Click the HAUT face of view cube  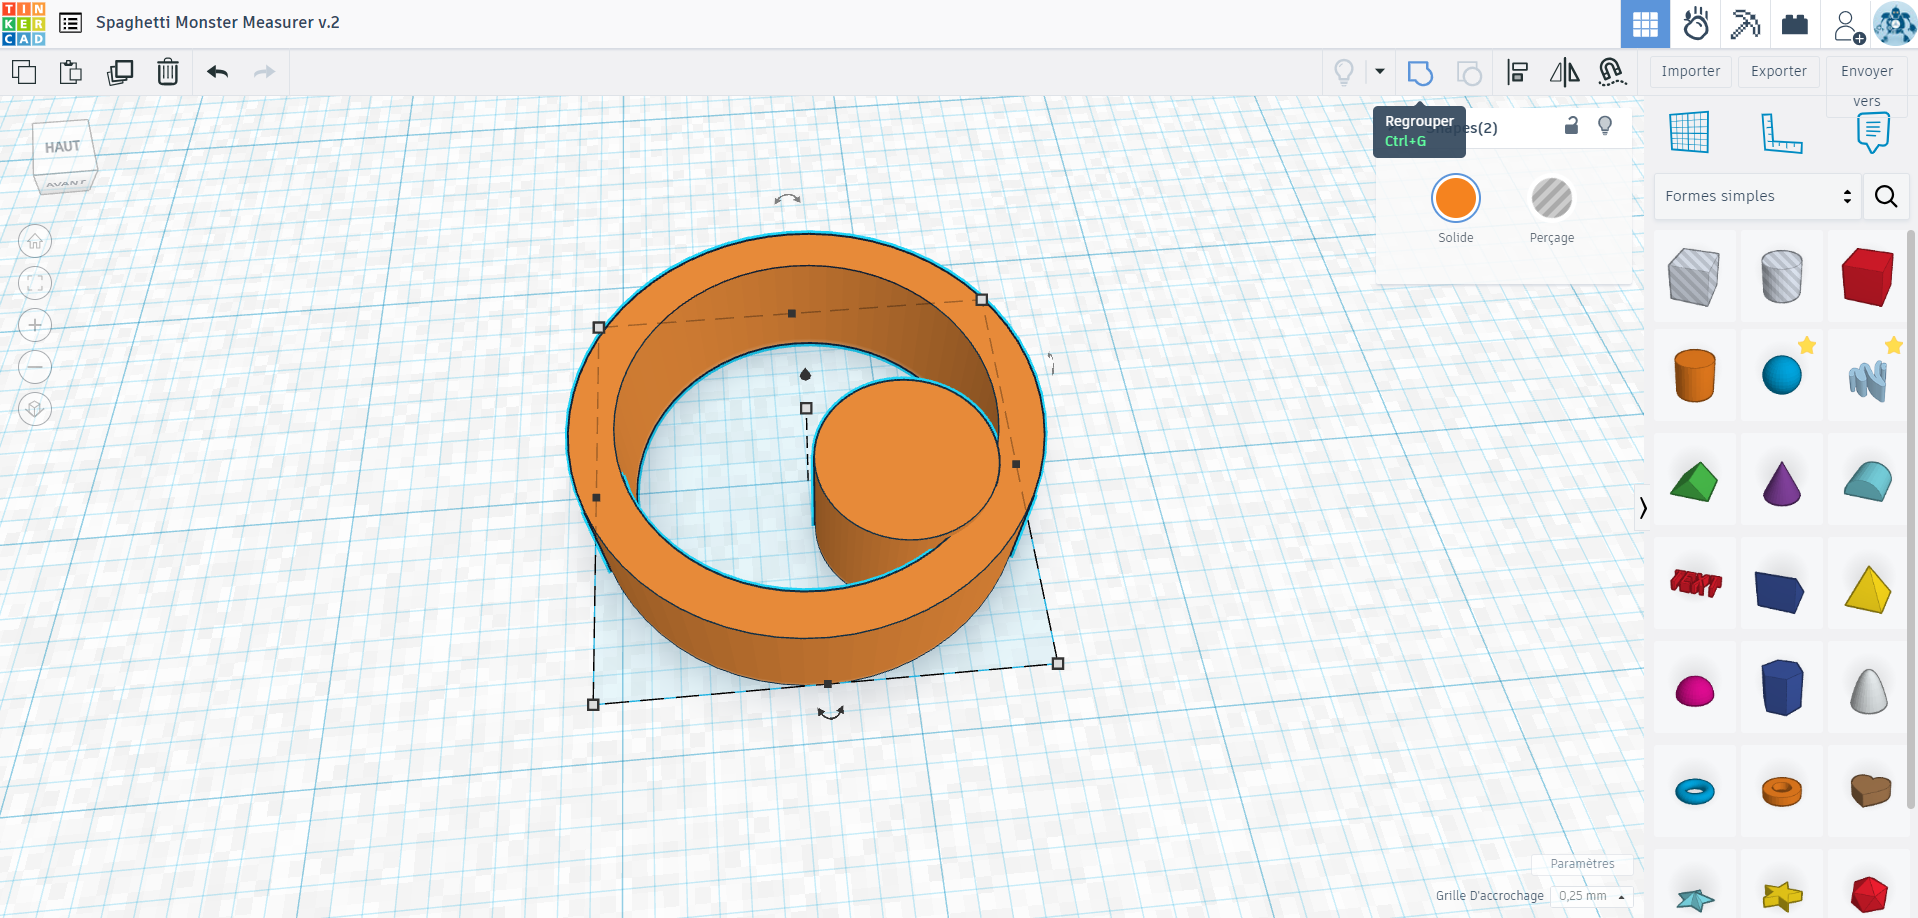click(x=63, y=147)
